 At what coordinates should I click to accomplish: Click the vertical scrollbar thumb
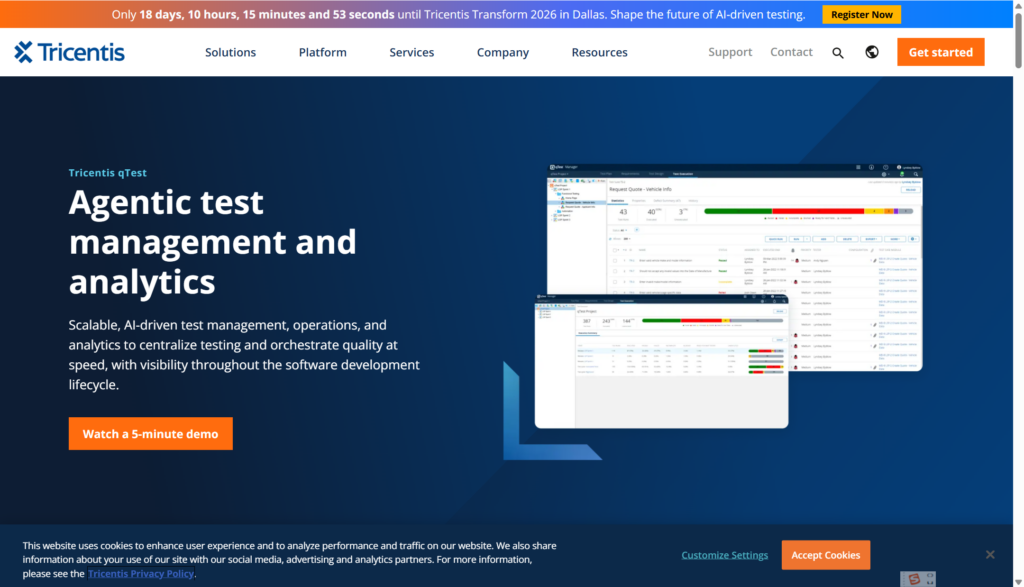[1018, 39]
